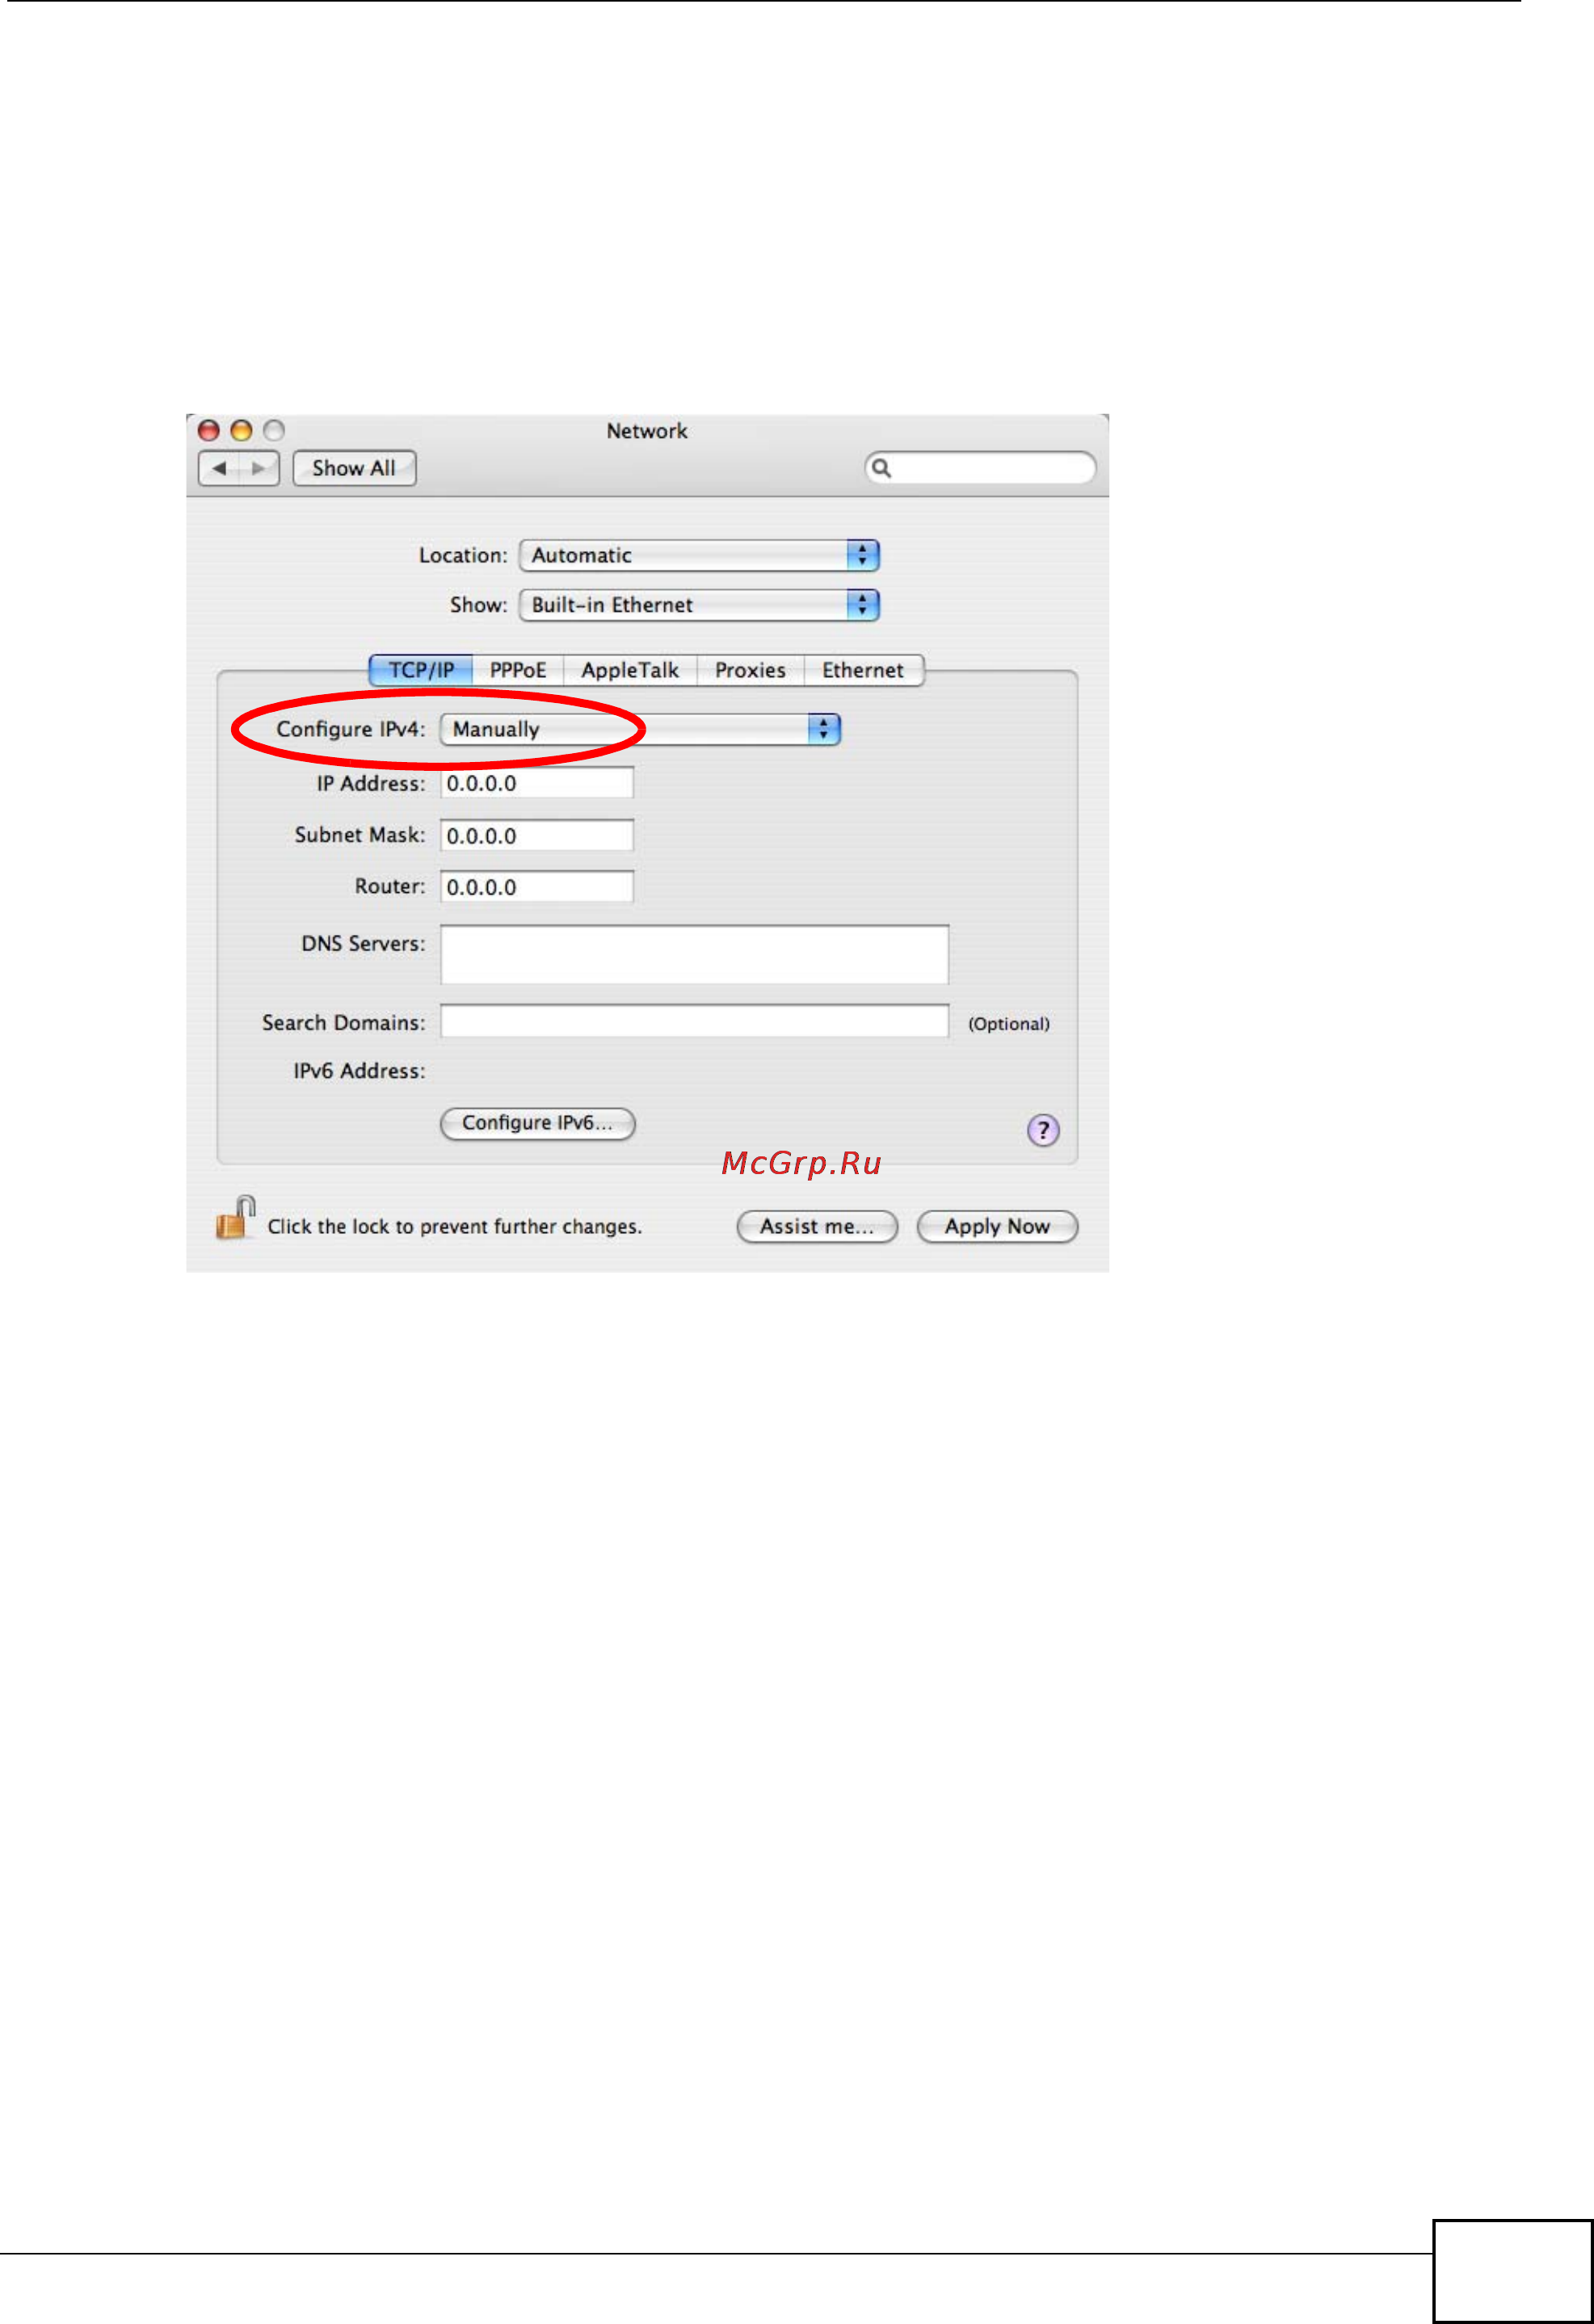Close the Network window using the red button
Viewport: 1594px width, 2324px height.
point(209,430)
